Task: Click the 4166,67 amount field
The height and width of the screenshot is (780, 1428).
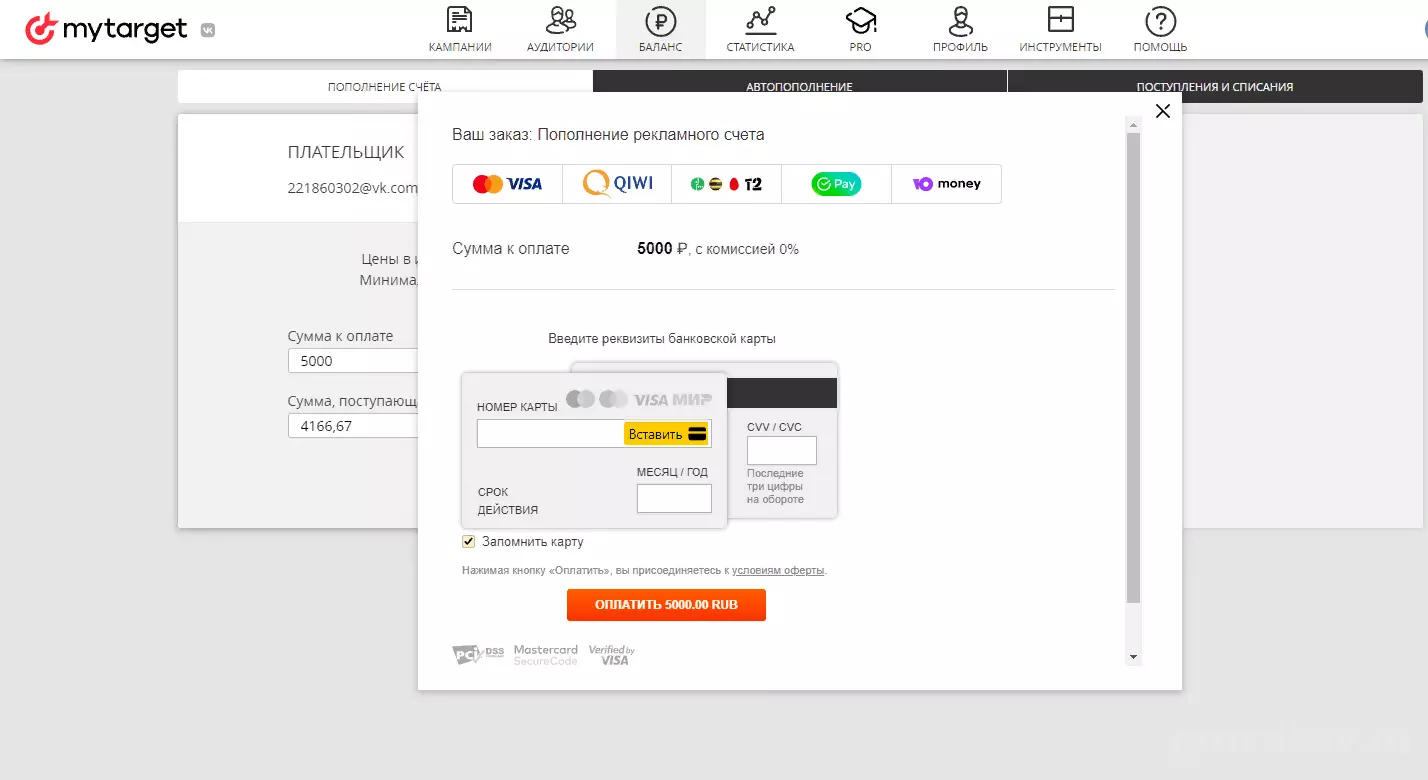Action: [352, 426]
